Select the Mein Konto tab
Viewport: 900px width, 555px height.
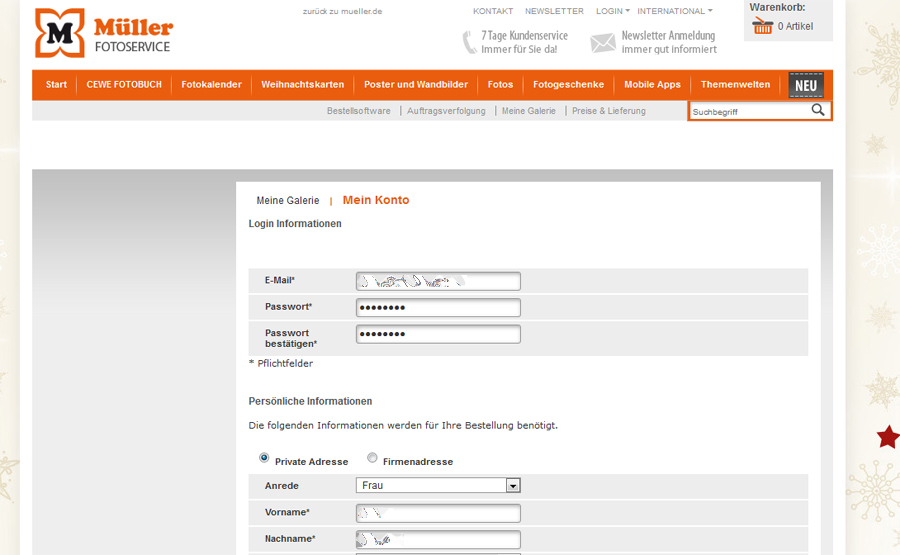376,200
